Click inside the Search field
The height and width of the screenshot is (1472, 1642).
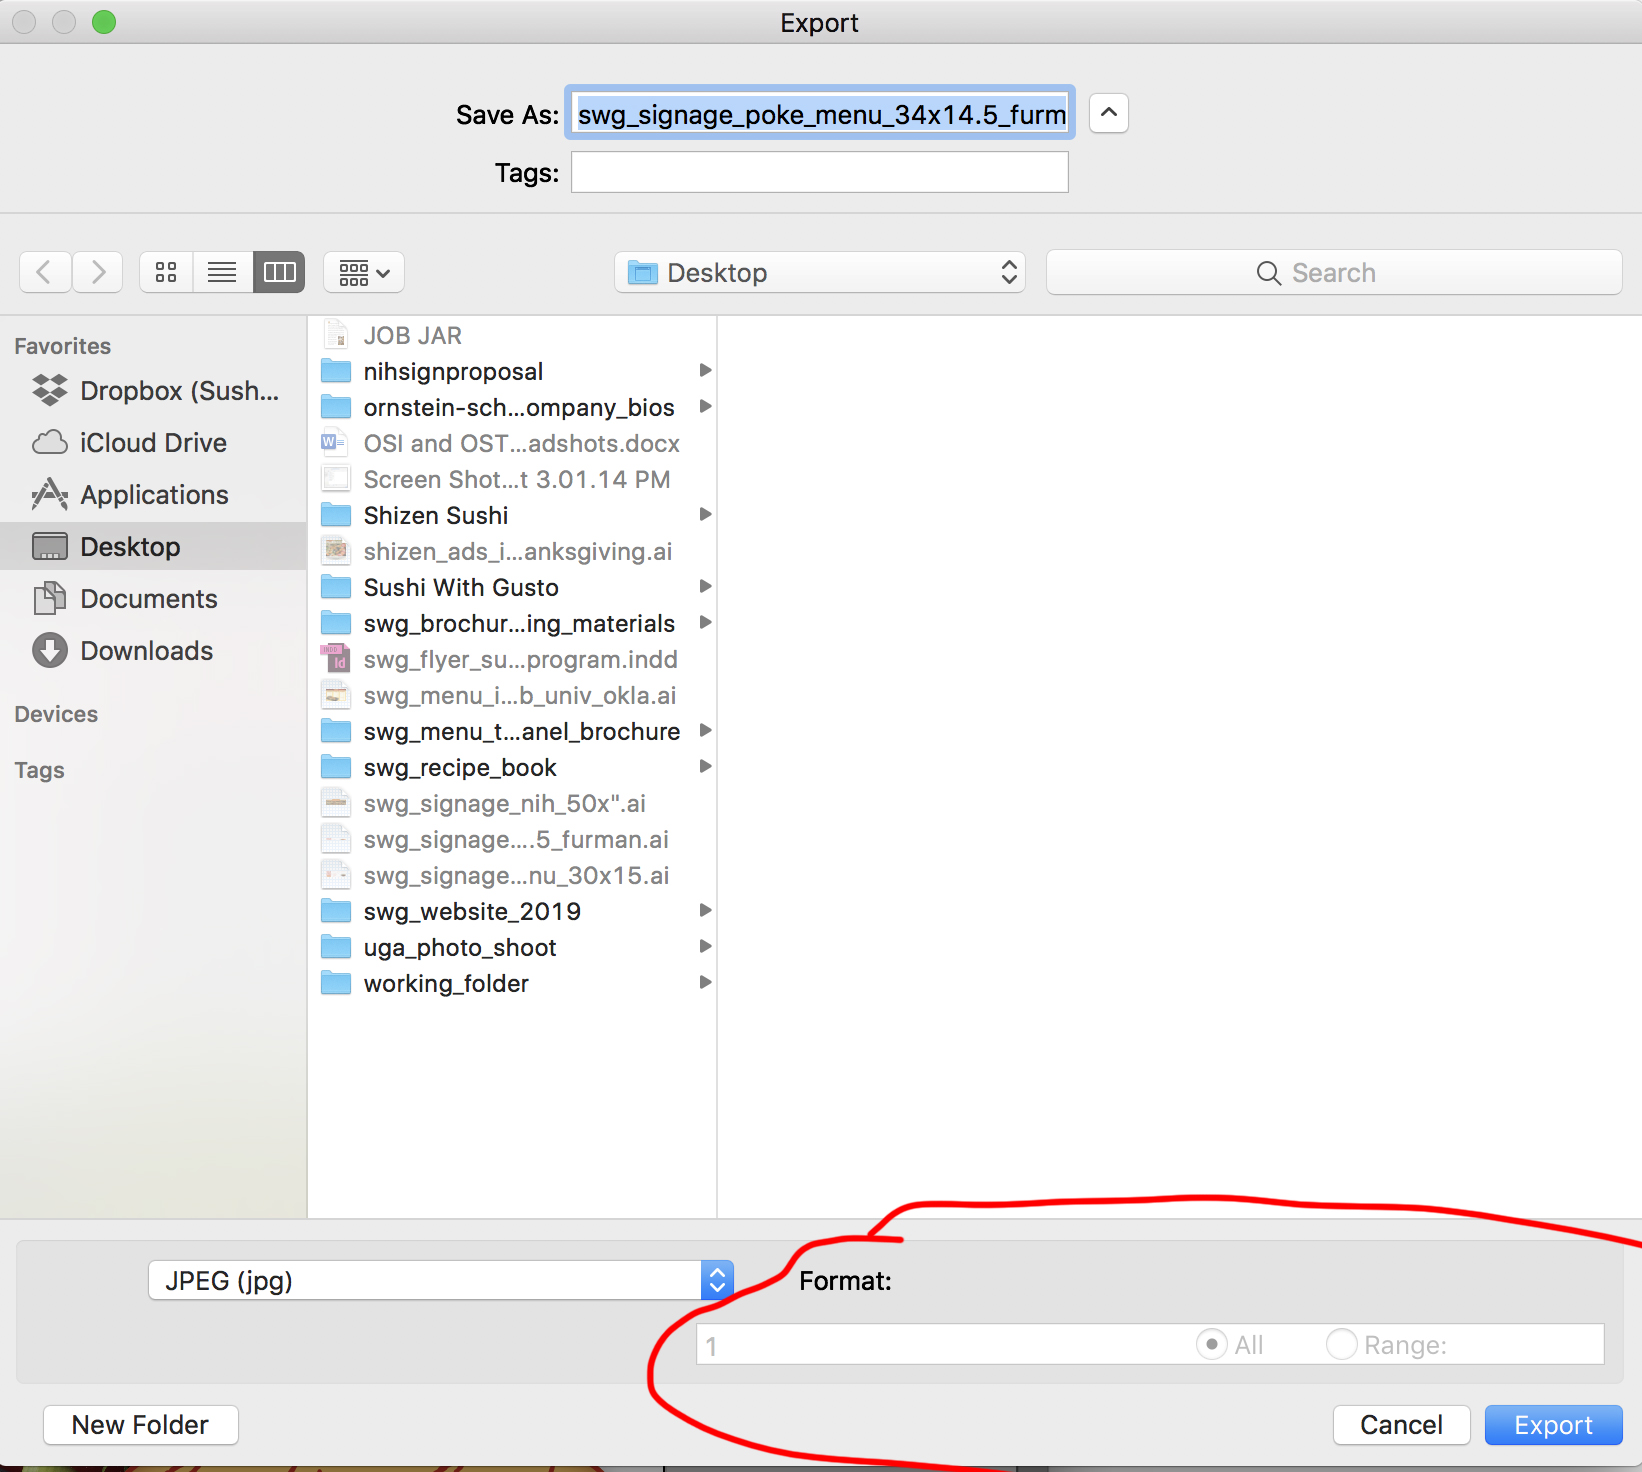pyautogui.click(x=1334, y=272)
